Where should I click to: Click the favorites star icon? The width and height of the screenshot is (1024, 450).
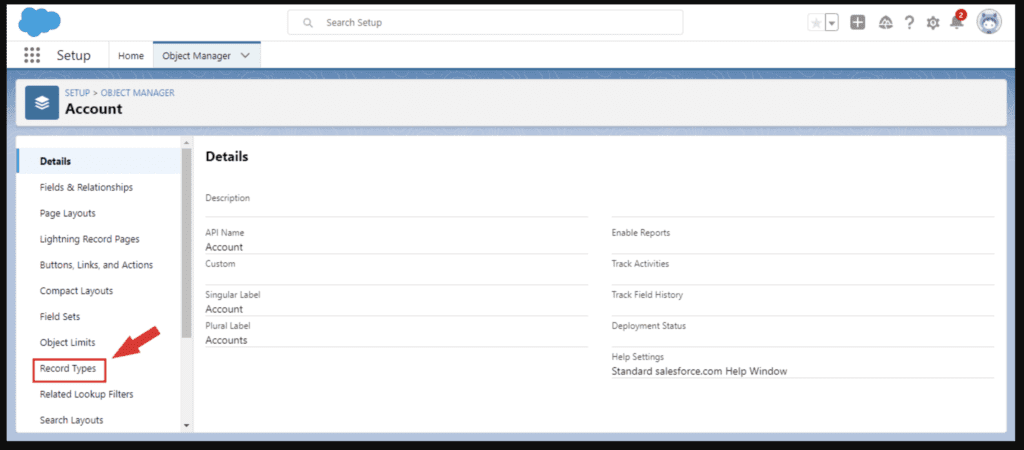pos(816,23)
